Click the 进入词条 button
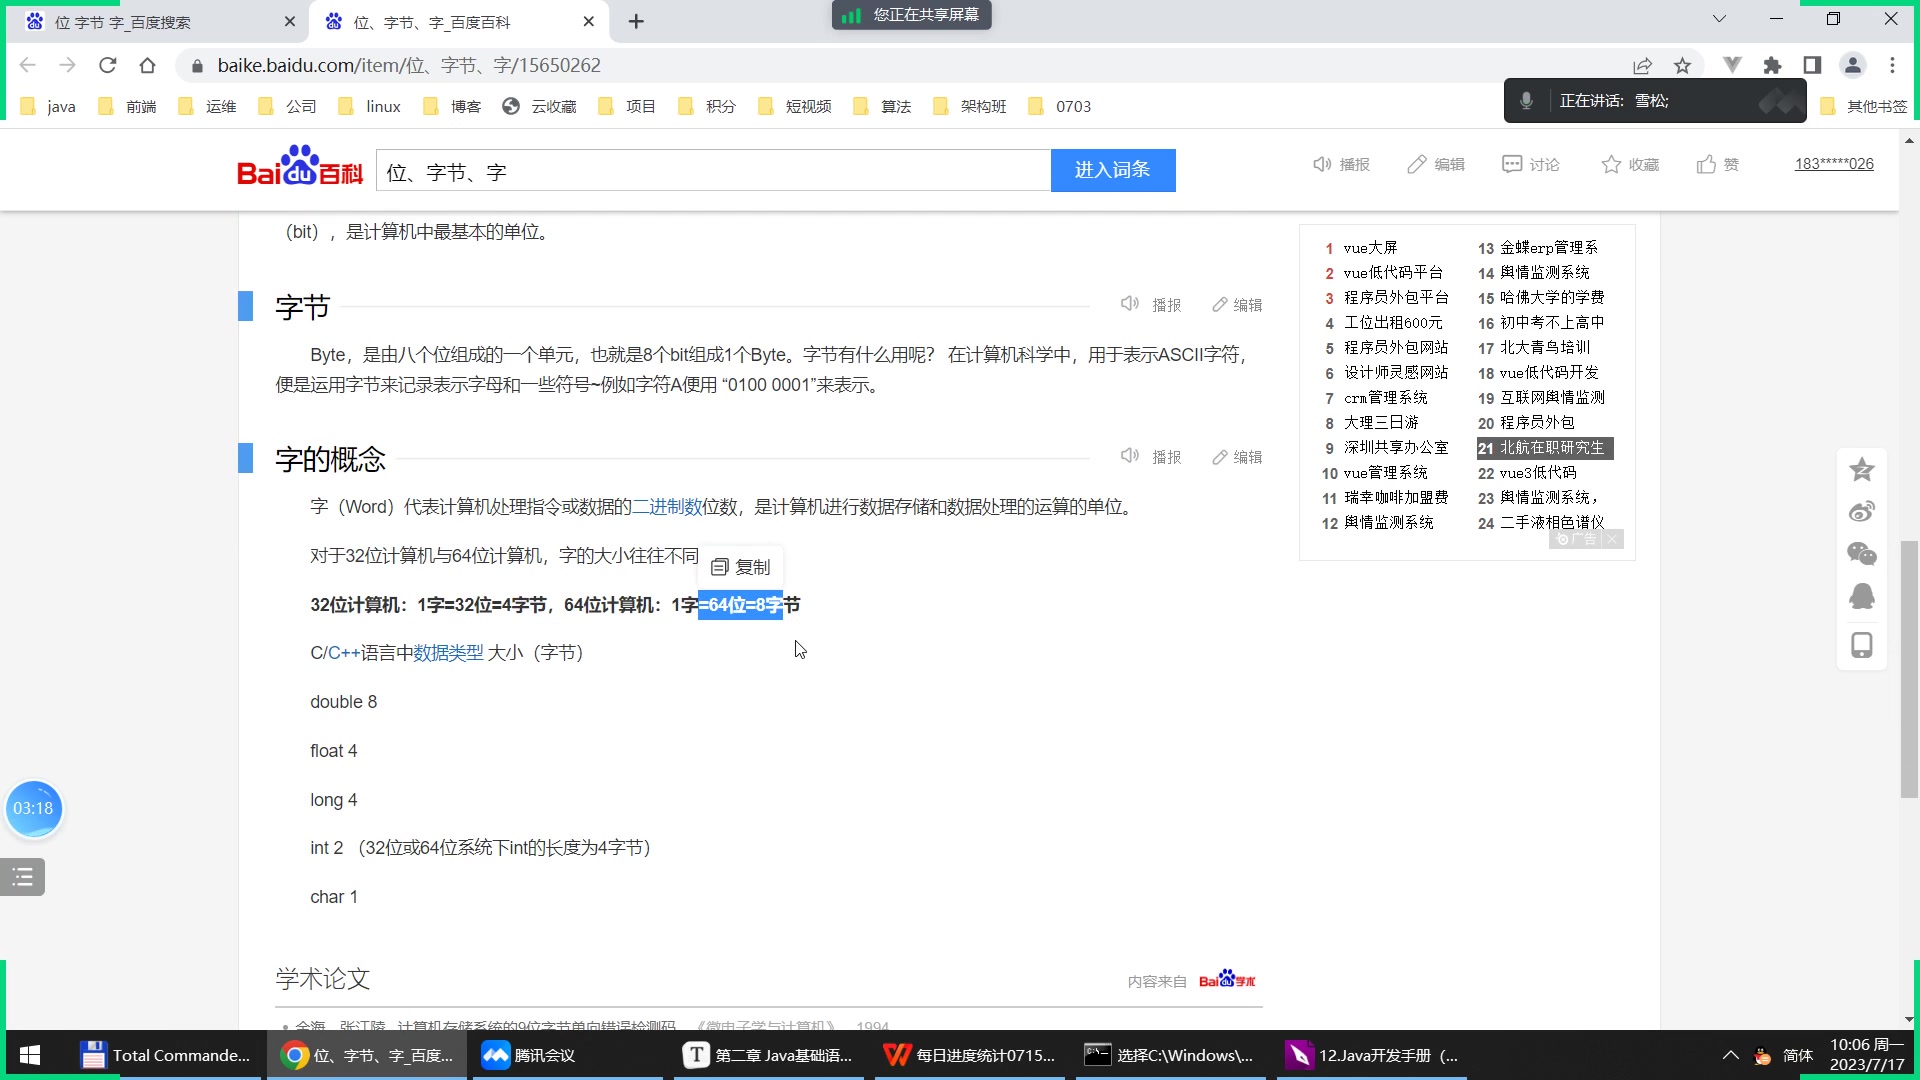Viewport: 1920px width, 1080px height. tap(1112, 170)
